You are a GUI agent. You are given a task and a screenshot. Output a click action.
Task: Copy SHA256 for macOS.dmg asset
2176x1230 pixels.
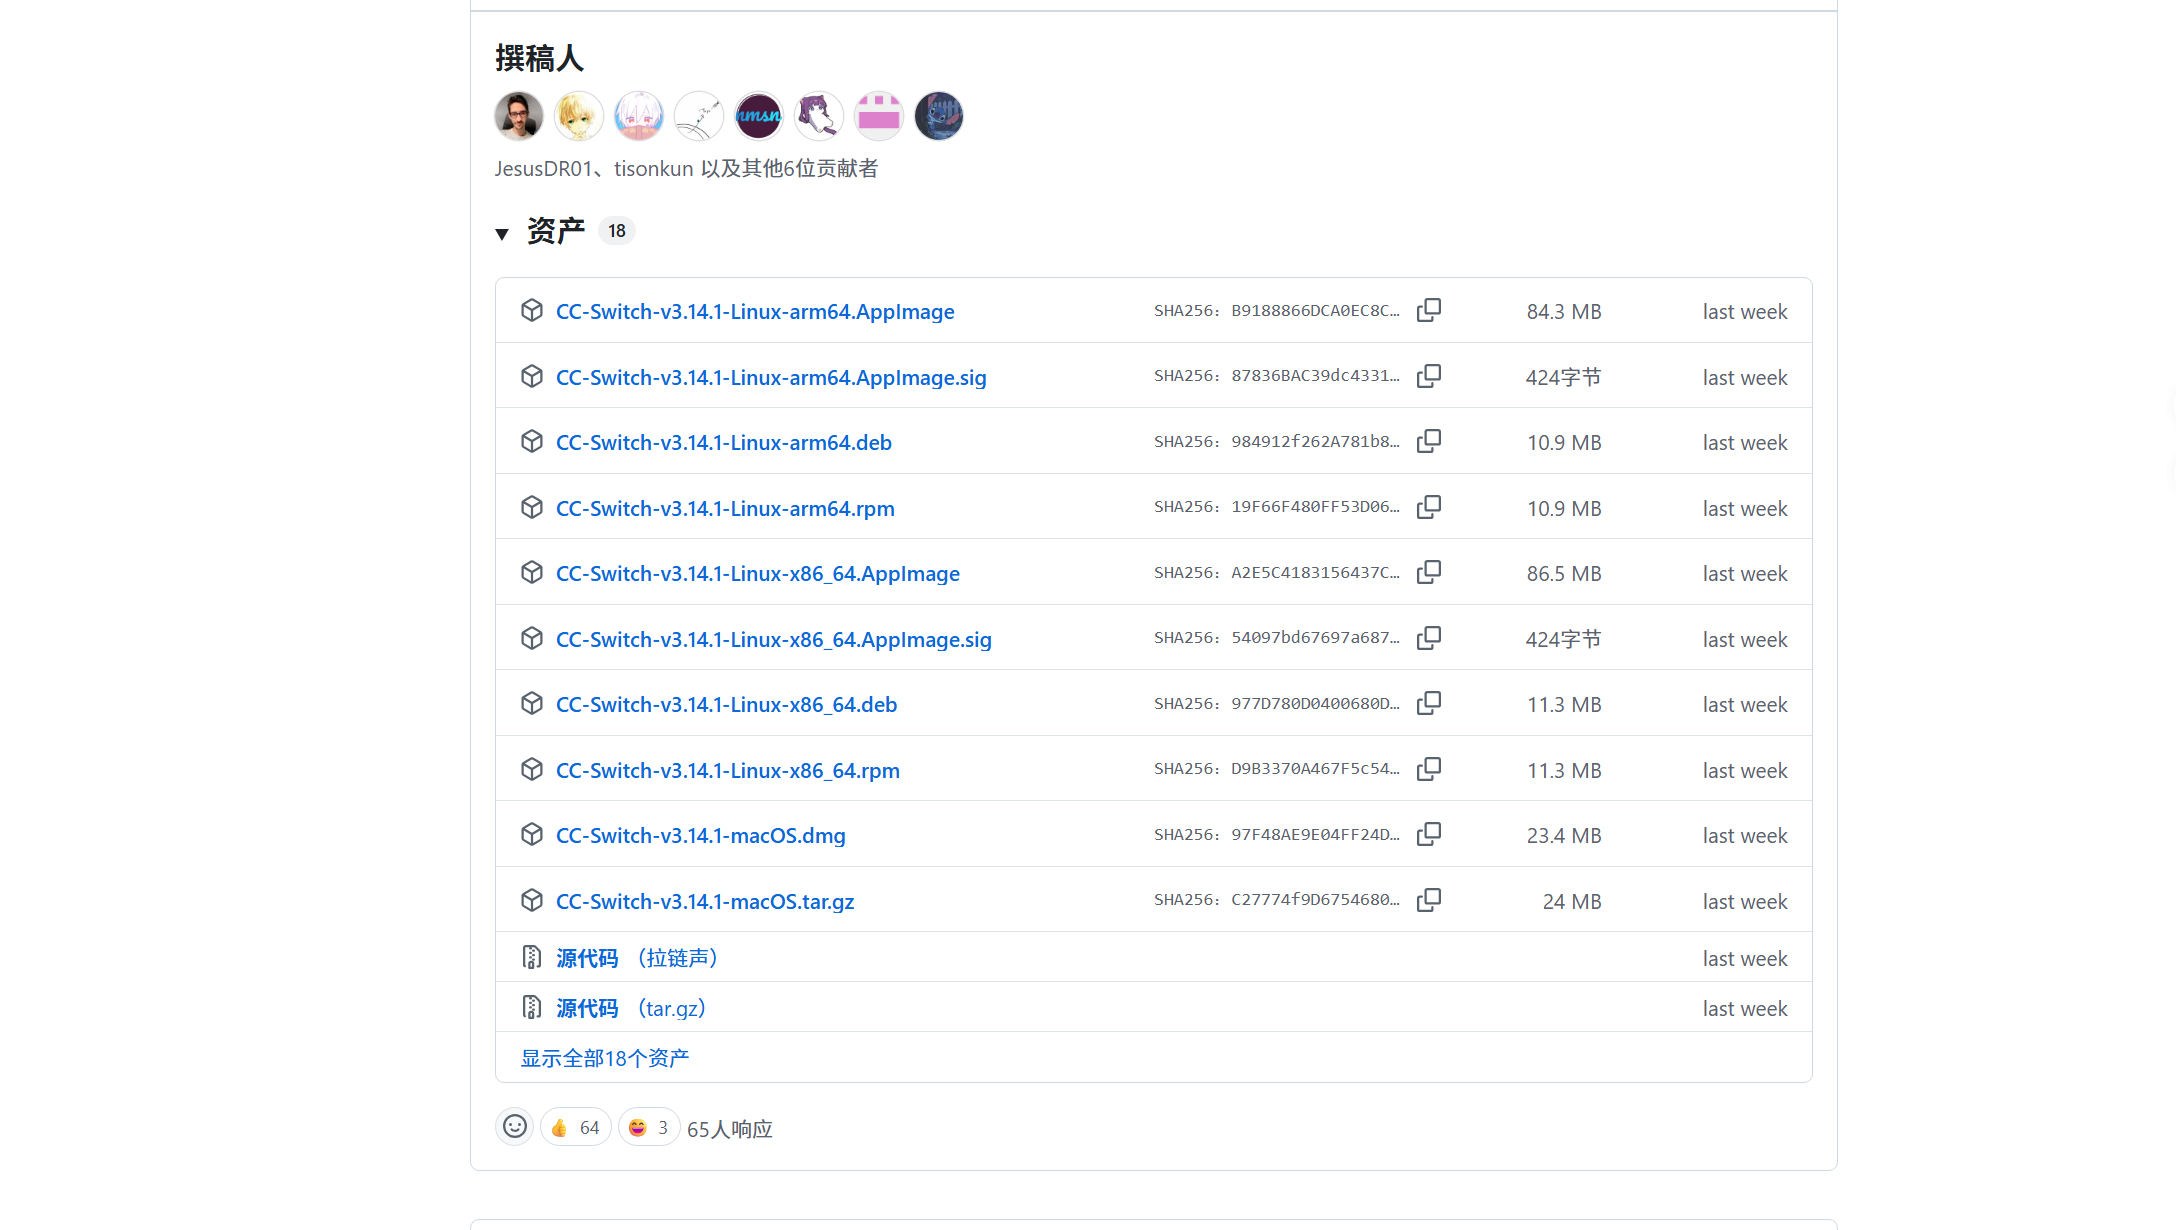[x=1429, y=834]
